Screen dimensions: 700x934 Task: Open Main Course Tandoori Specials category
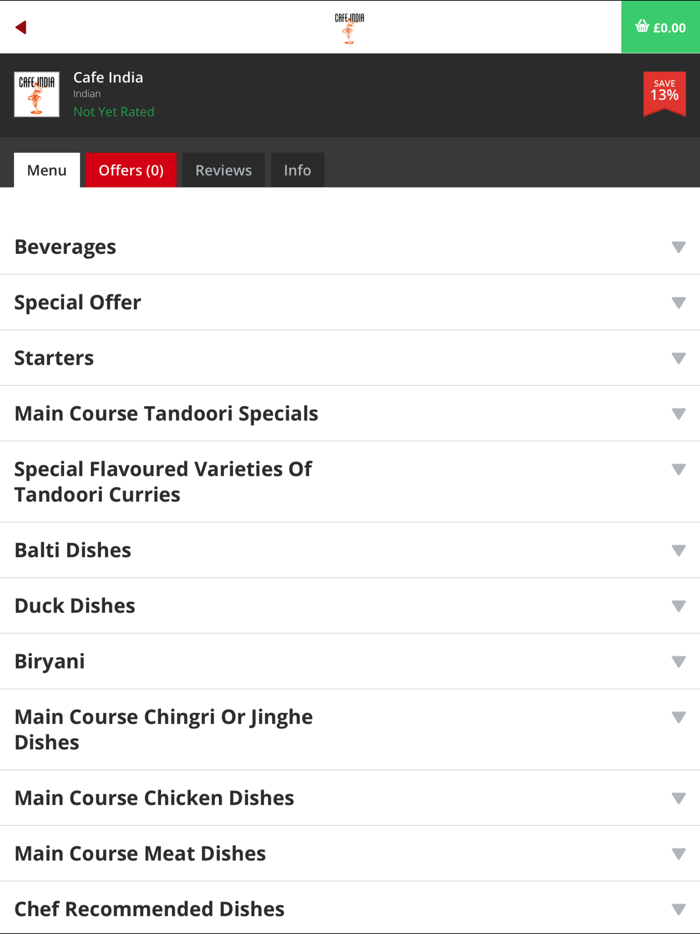tap(166, 414)
